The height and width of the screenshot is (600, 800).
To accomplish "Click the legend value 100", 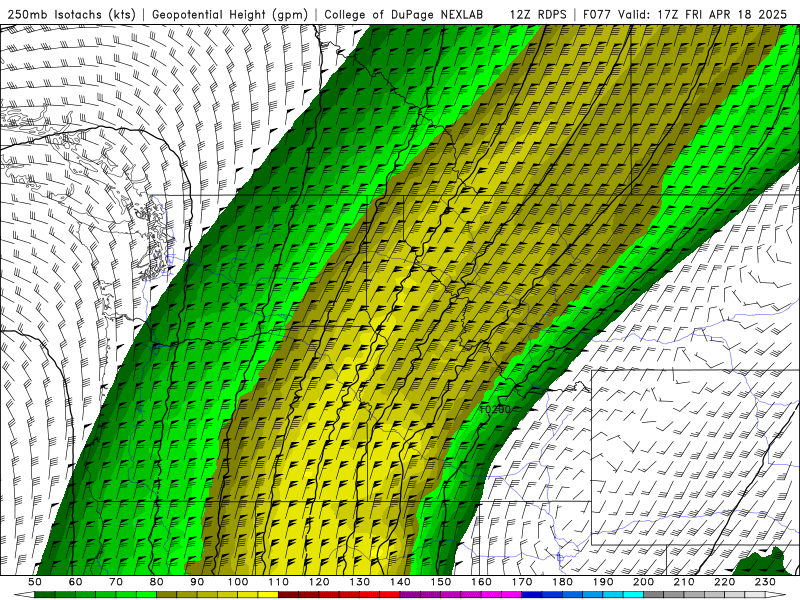I will click(238, 582).
